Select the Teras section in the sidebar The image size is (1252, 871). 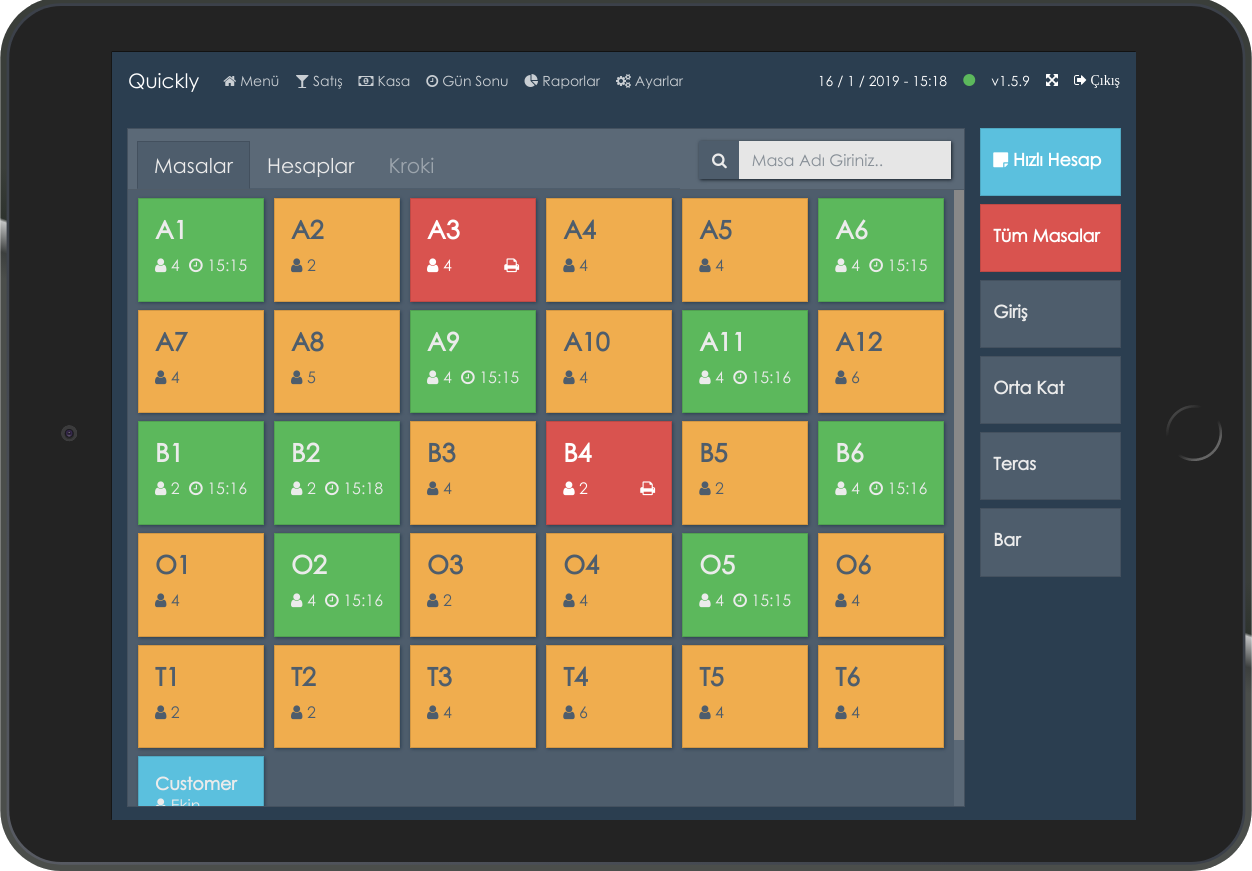[1050, 466]
